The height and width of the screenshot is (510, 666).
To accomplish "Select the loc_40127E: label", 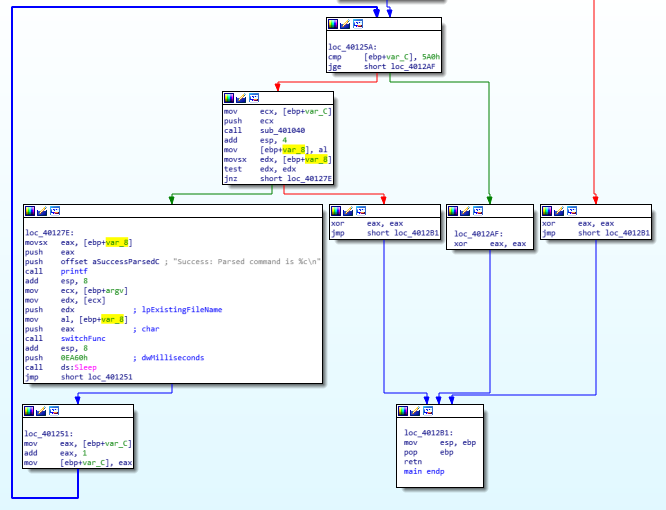I will click(x=50, y=233).
